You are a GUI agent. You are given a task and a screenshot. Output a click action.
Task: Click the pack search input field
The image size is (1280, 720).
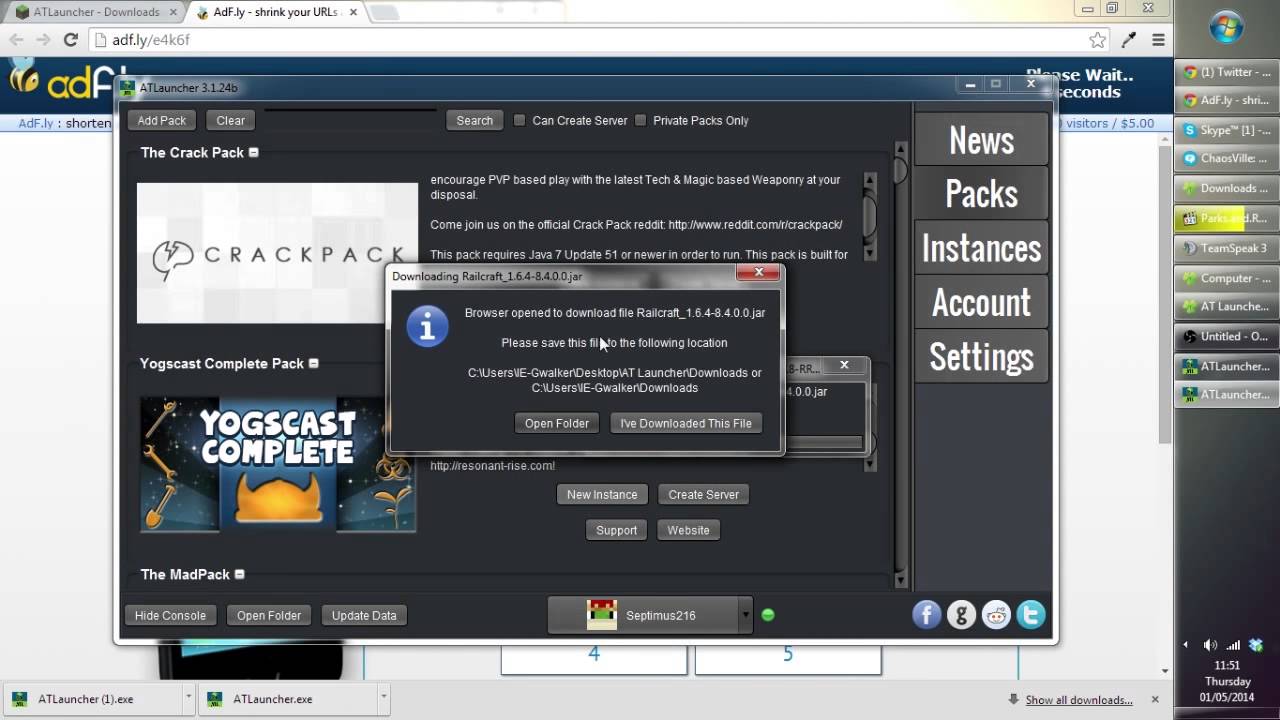click(x=350, y=120)
